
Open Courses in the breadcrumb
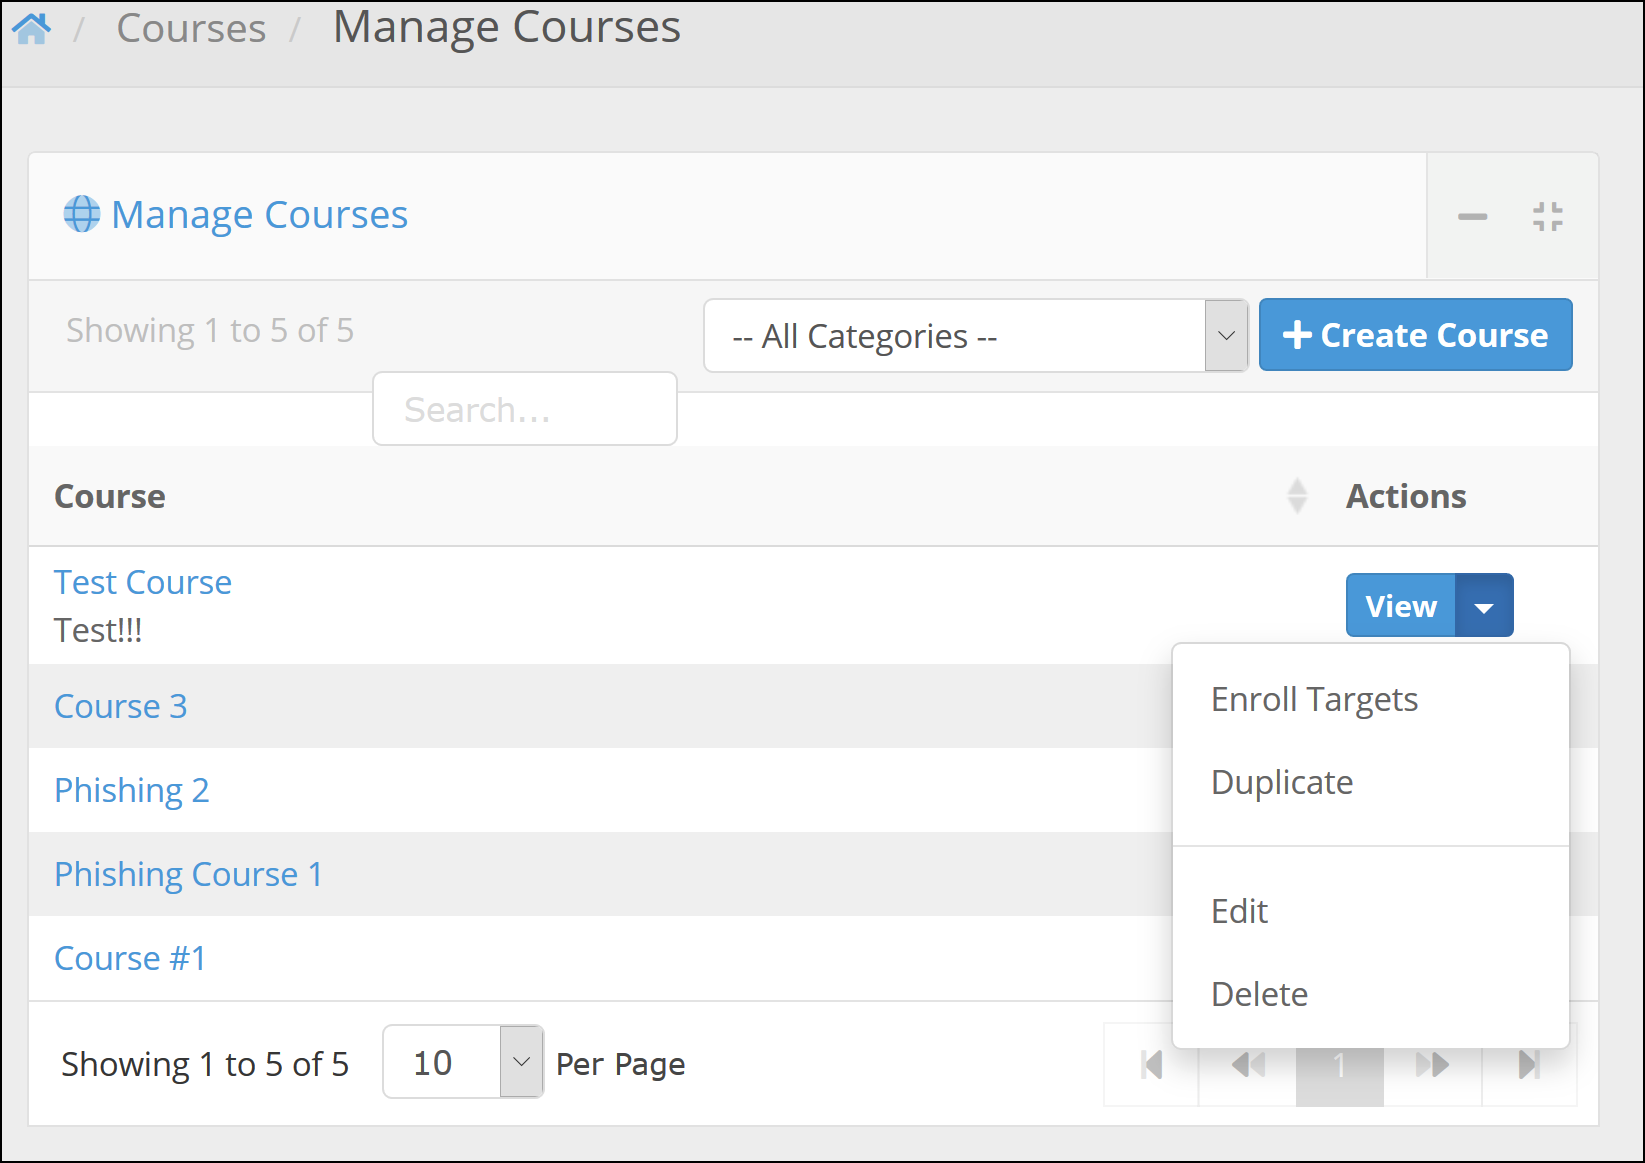click(191, 29)
